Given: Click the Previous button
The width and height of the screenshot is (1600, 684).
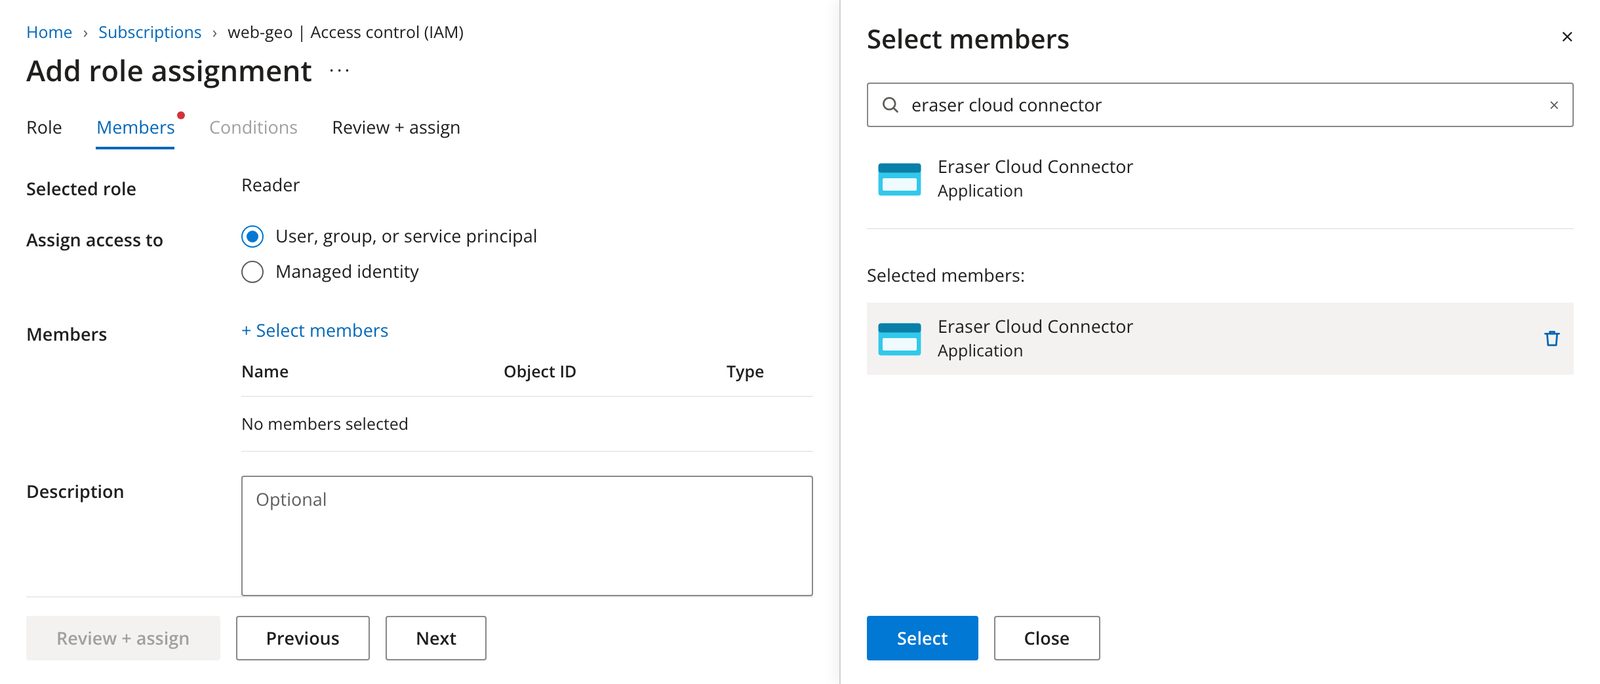Looking at the screenshot, I should (x=303, y=638).
